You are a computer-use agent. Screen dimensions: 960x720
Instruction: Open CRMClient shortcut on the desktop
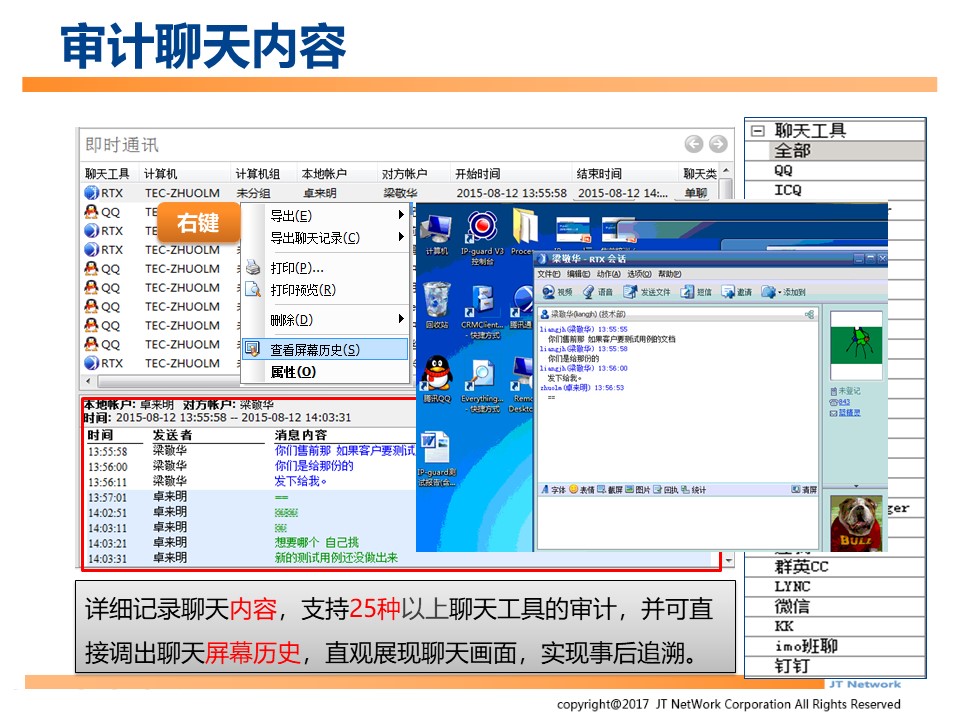482,313
